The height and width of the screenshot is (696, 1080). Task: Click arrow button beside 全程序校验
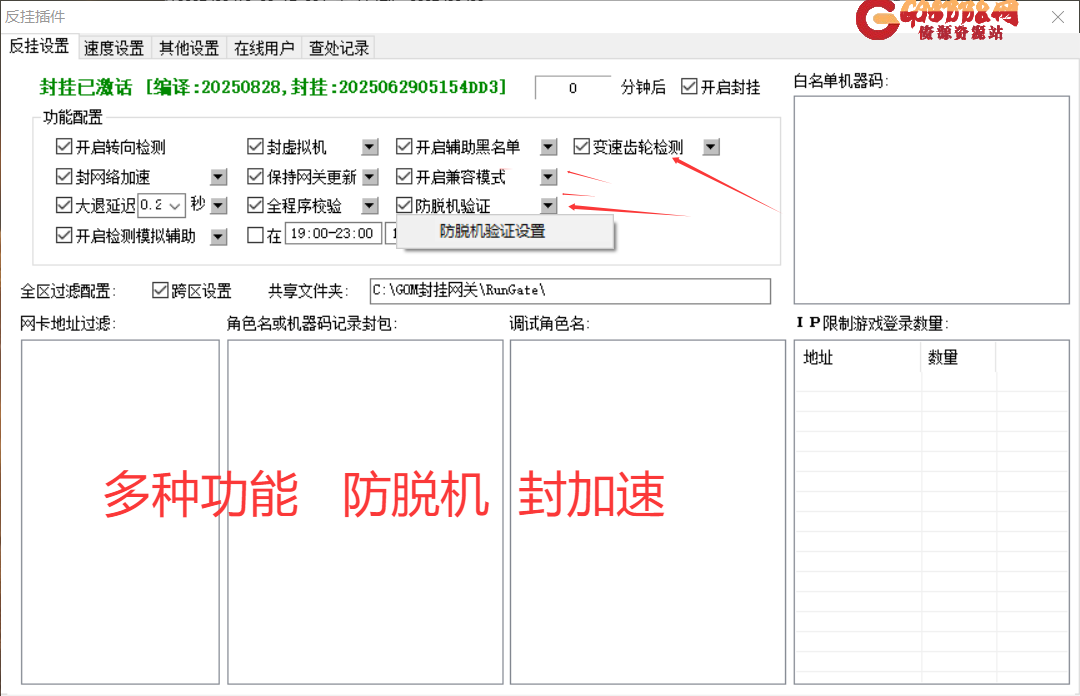point(370,206)
